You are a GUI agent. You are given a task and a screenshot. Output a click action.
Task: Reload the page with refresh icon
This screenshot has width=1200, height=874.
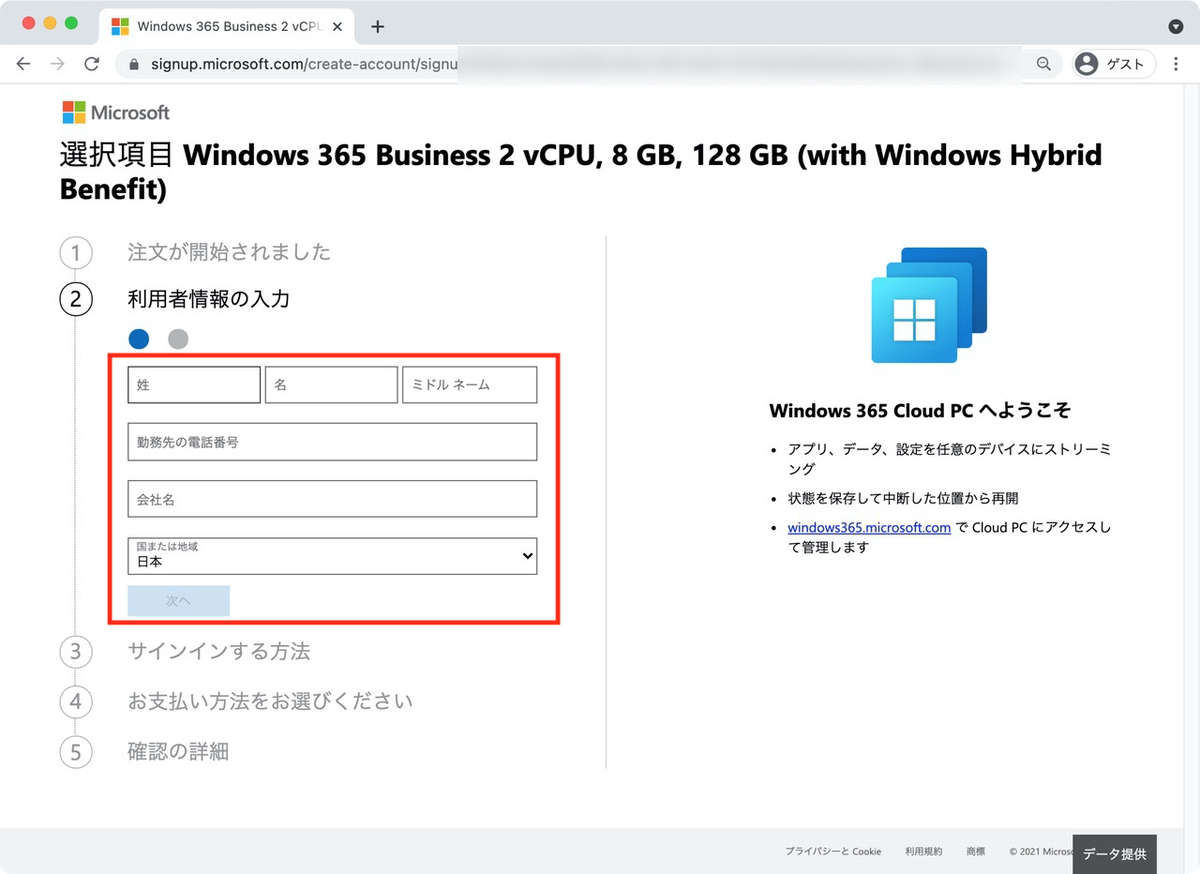coord(92,63)
